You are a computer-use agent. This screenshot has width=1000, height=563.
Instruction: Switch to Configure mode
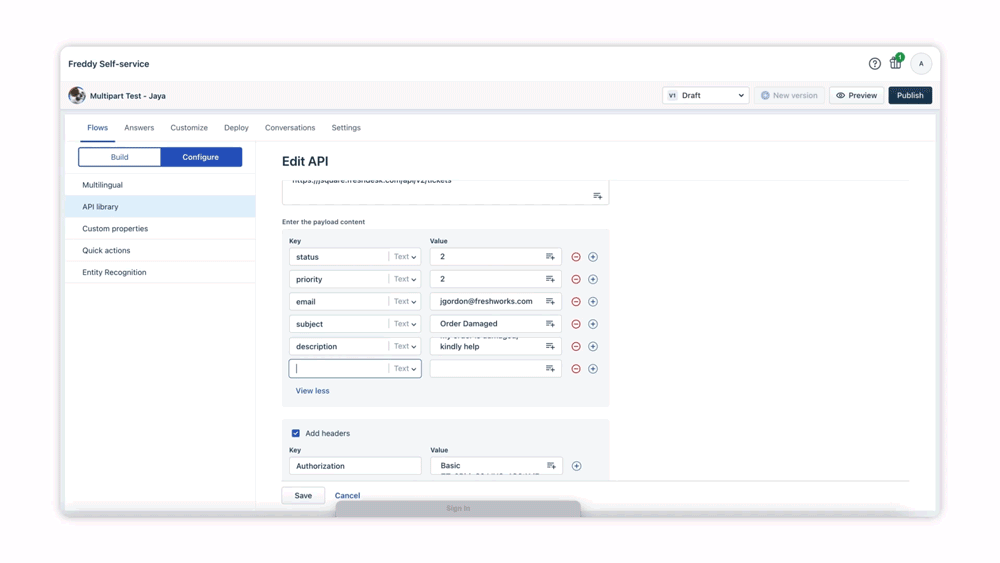pyautogui.click(x=201, y=157)
